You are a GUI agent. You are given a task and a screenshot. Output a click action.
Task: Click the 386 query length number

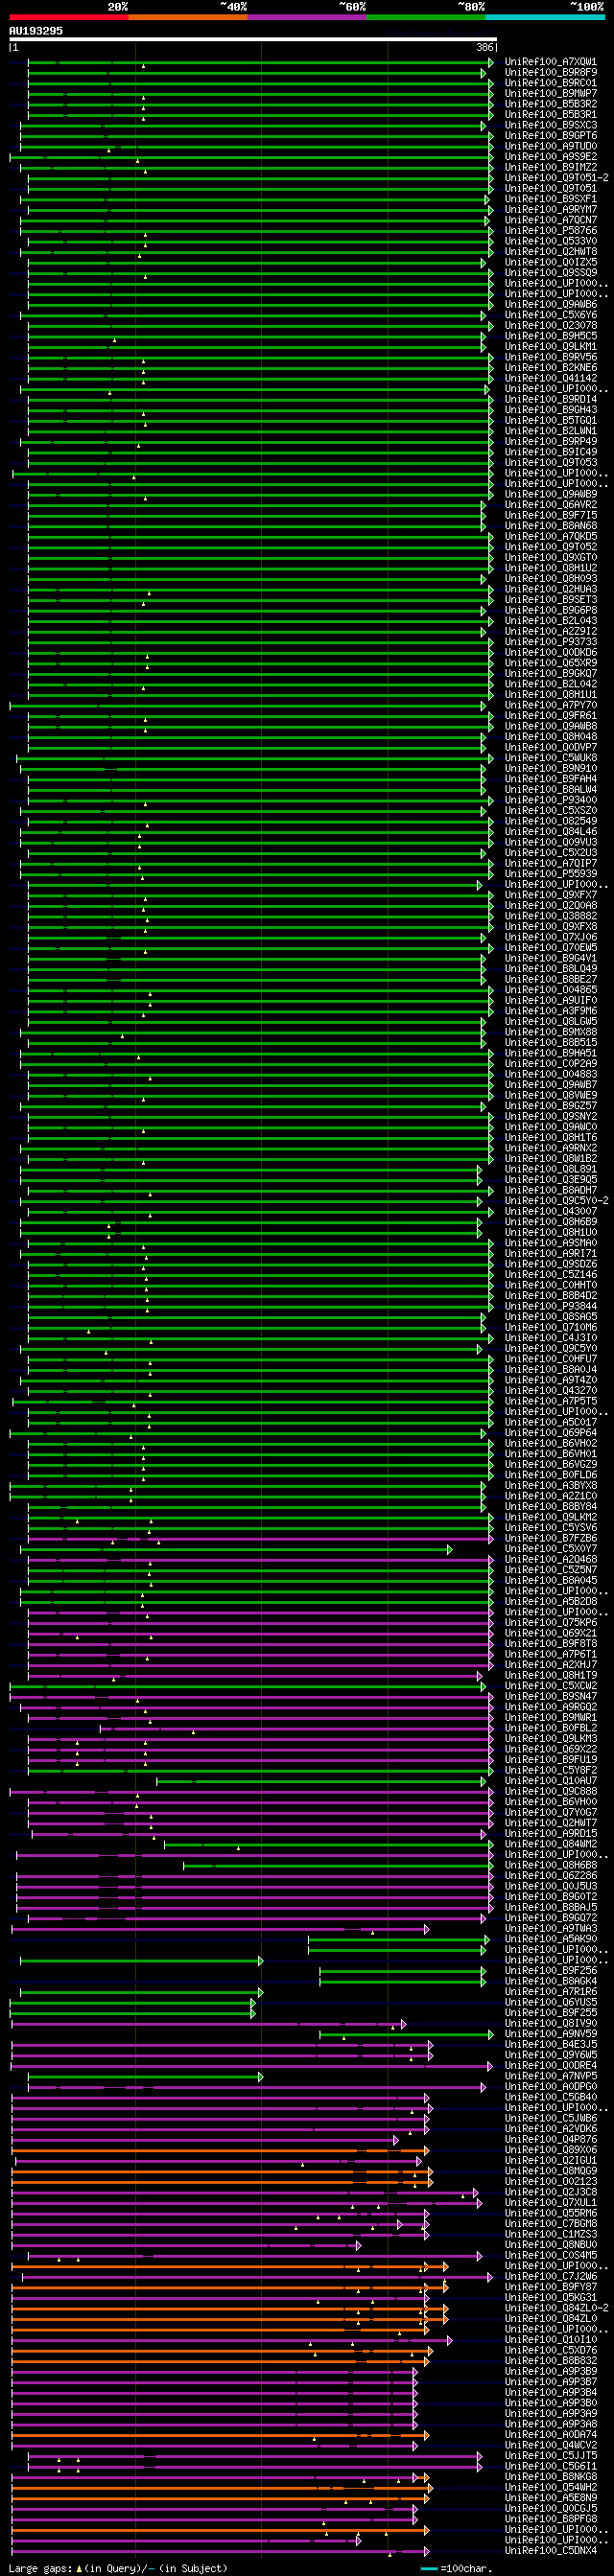[485, 47]
